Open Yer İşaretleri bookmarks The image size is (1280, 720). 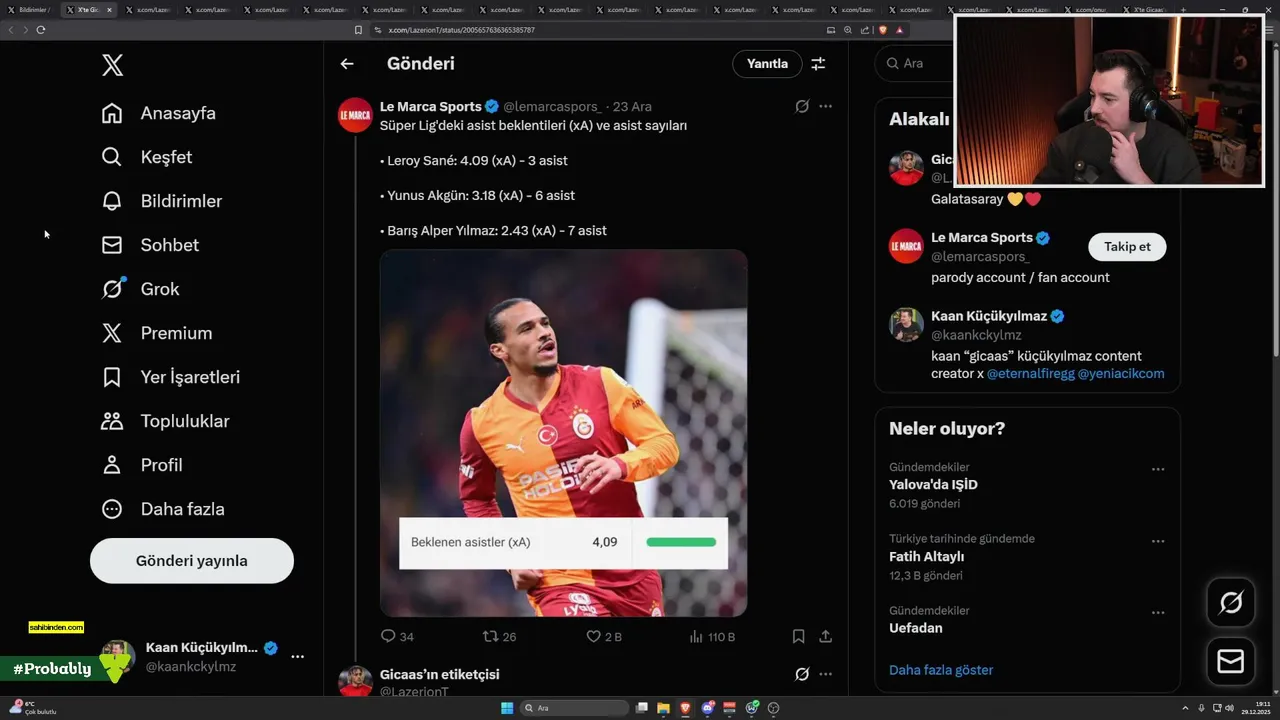(x=171, y=377)
